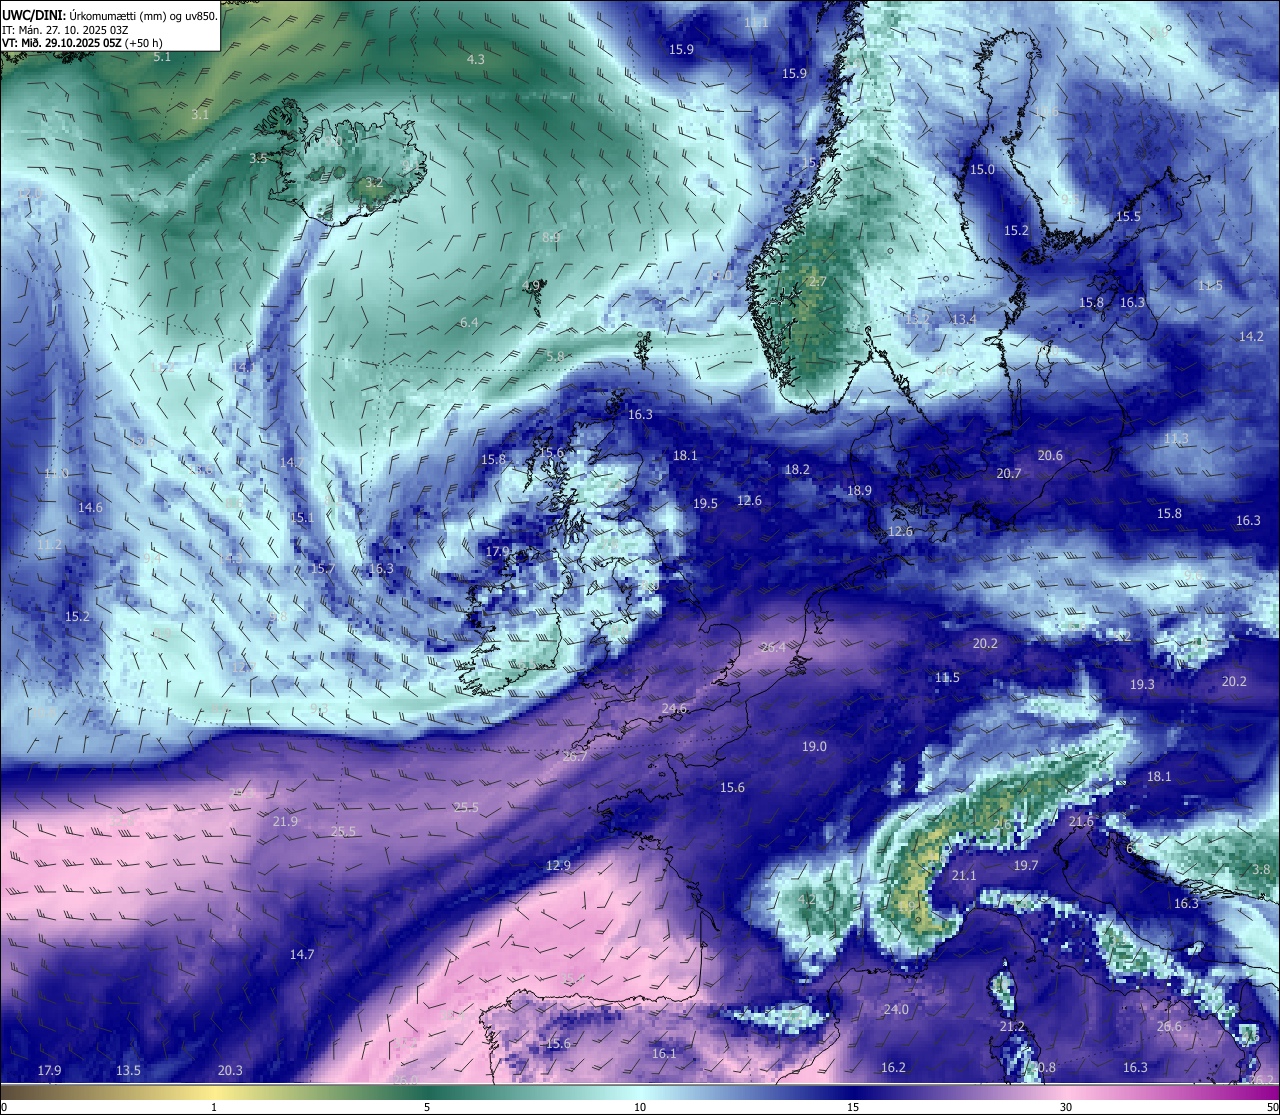Click the '14.2' value label
Viewport: 1280px width, 1115px height.
(x=1252, y=337)
